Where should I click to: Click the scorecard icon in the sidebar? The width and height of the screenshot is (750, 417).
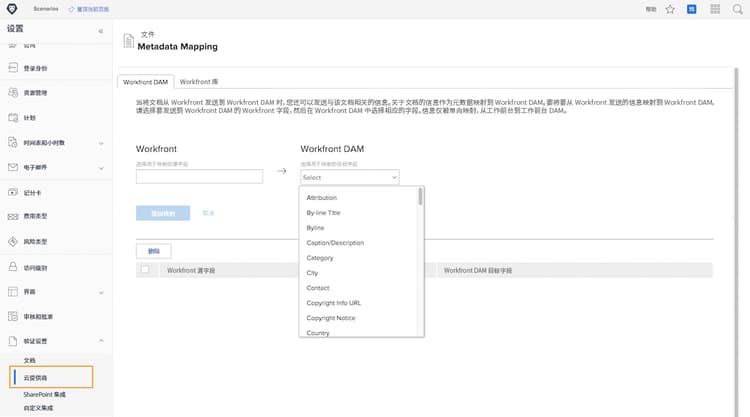[13, 192]
